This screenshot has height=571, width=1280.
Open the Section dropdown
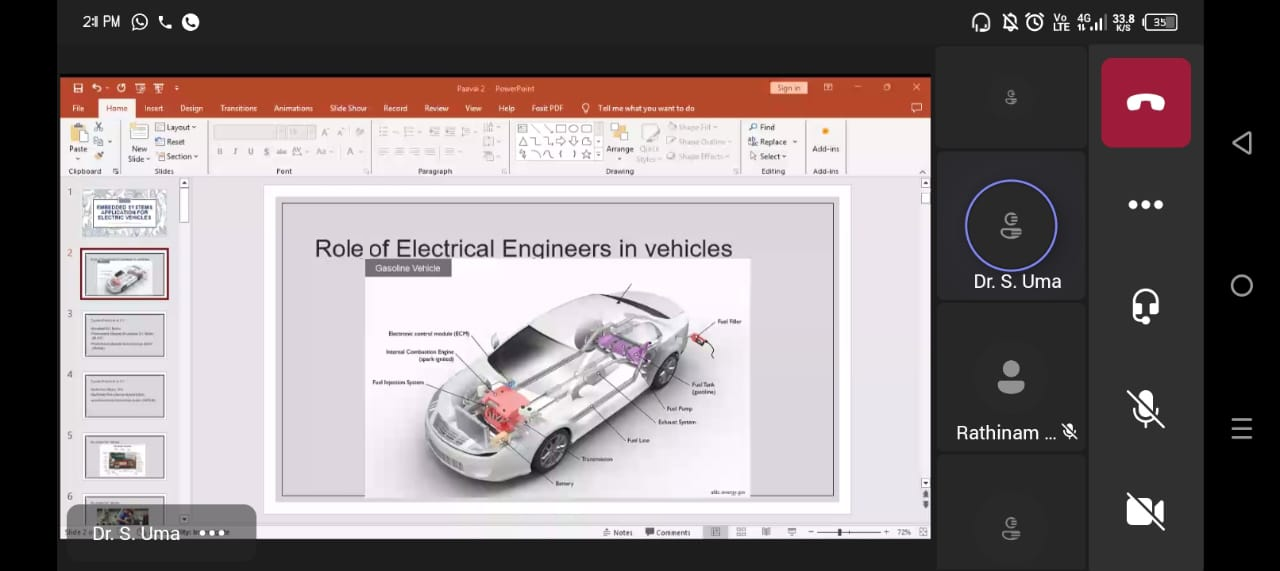point(180,157)
